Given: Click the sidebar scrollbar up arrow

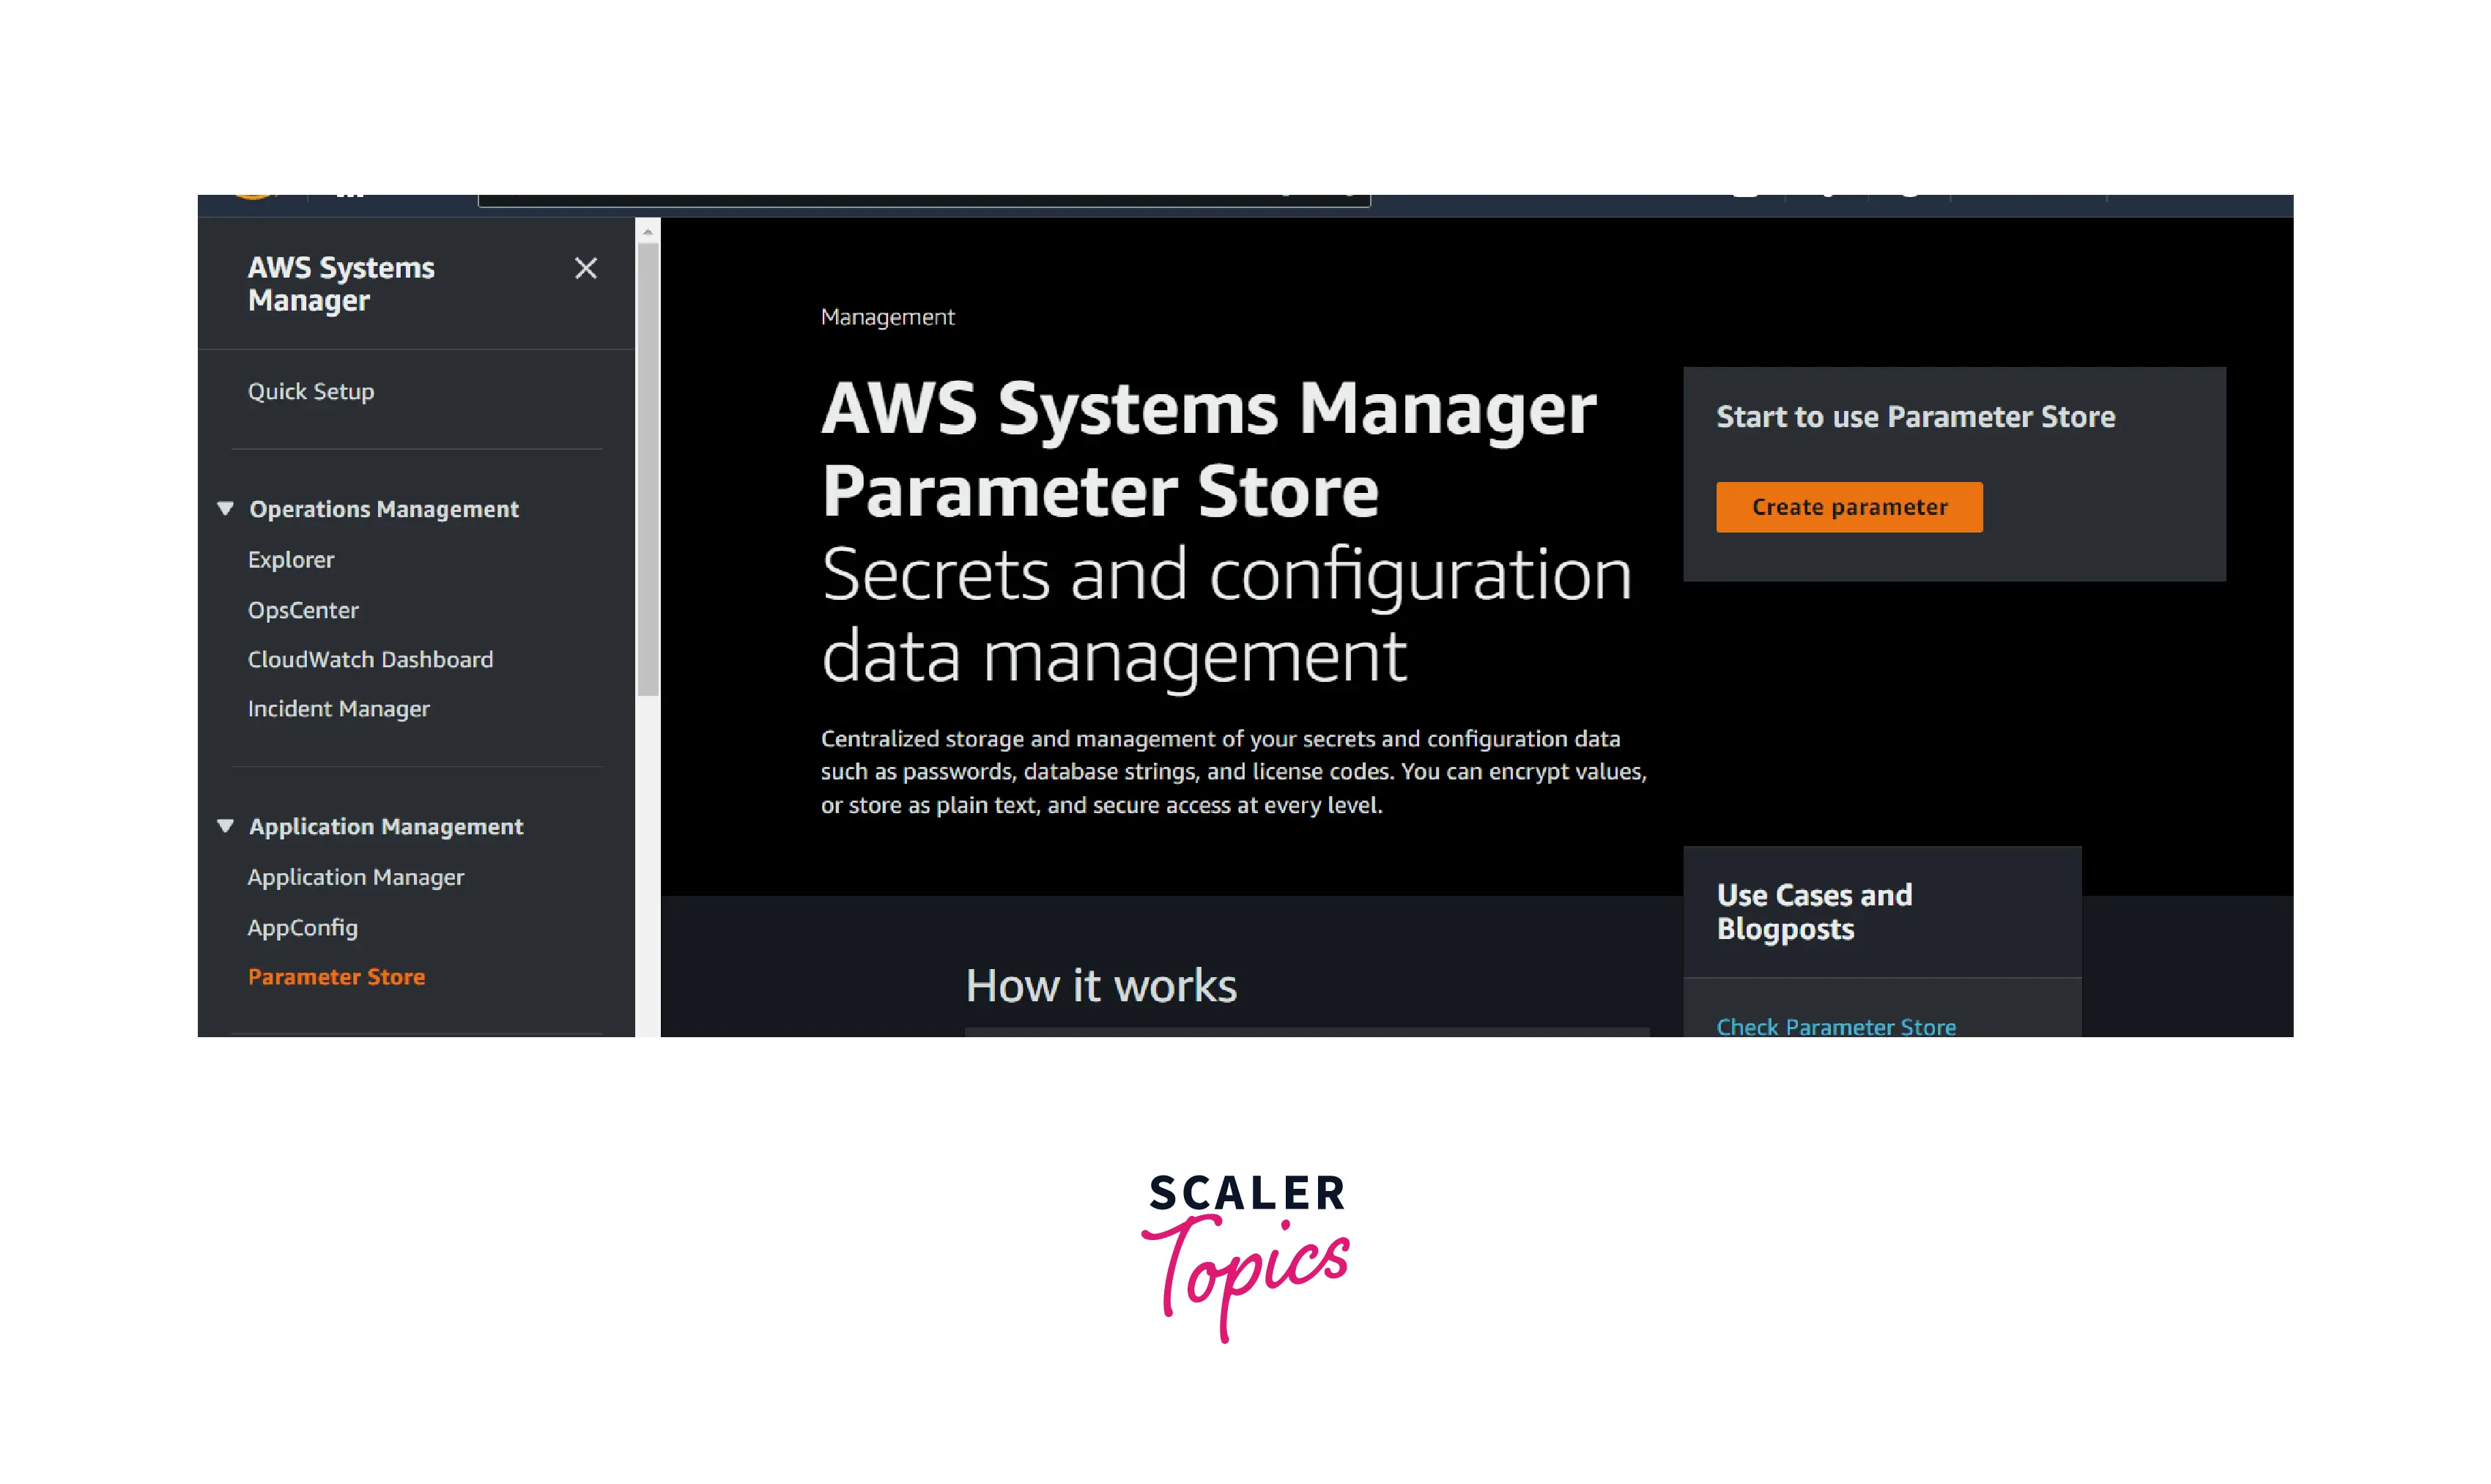Looking at the screenshot, I should (648, 232).
